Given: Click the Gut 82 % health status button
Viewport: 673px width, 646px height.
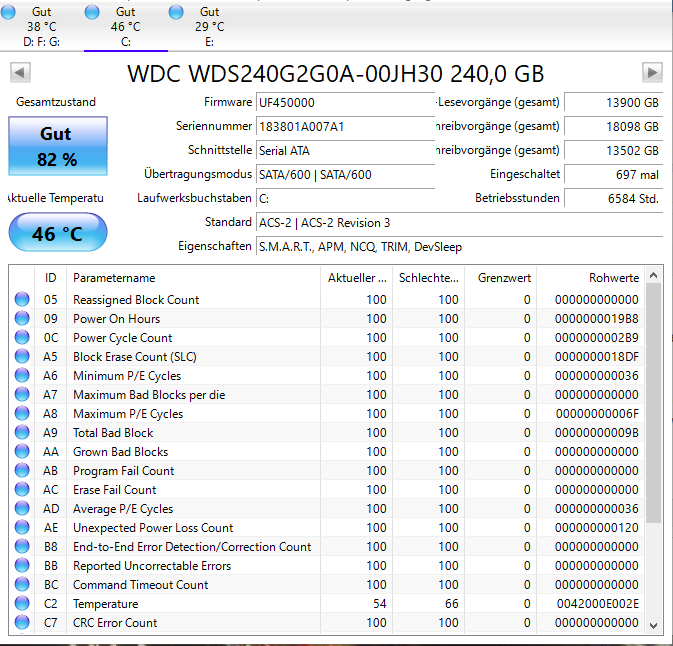Looking at the screenshot, I should (58, 146).
